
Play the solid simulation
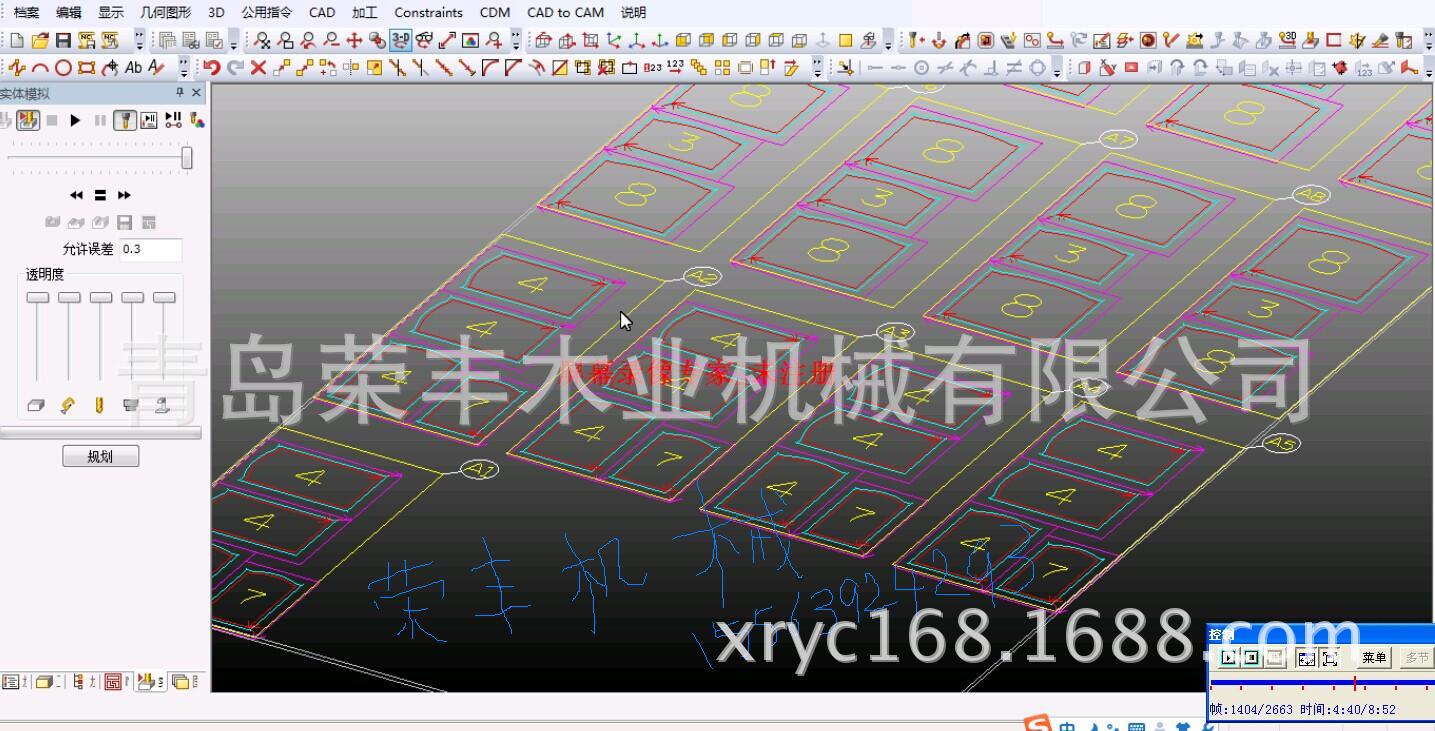click(75, 120)
